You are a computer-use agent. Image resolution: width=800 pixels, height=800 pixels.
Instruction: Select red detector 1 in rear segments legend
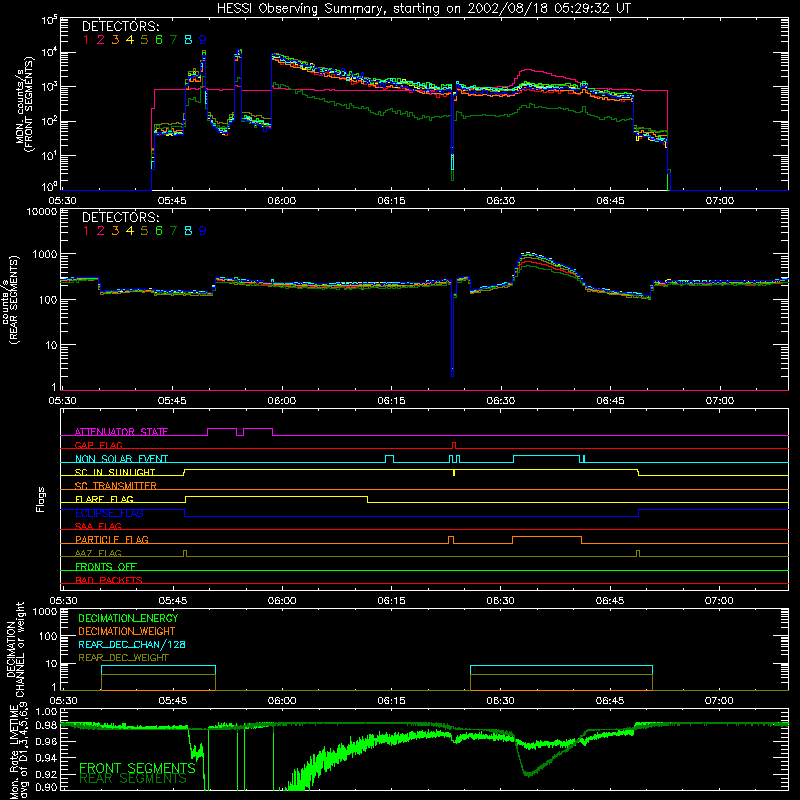coord(86,231)
